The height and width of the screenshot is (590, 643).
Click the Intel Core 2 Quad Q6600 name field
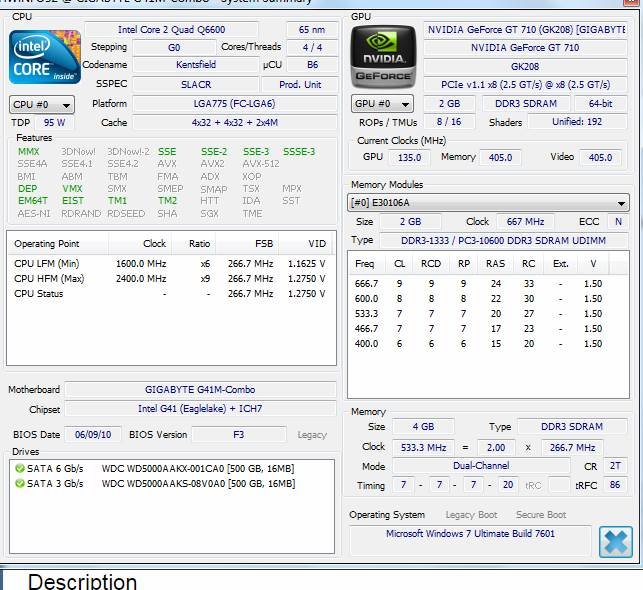tap(171, 30)
